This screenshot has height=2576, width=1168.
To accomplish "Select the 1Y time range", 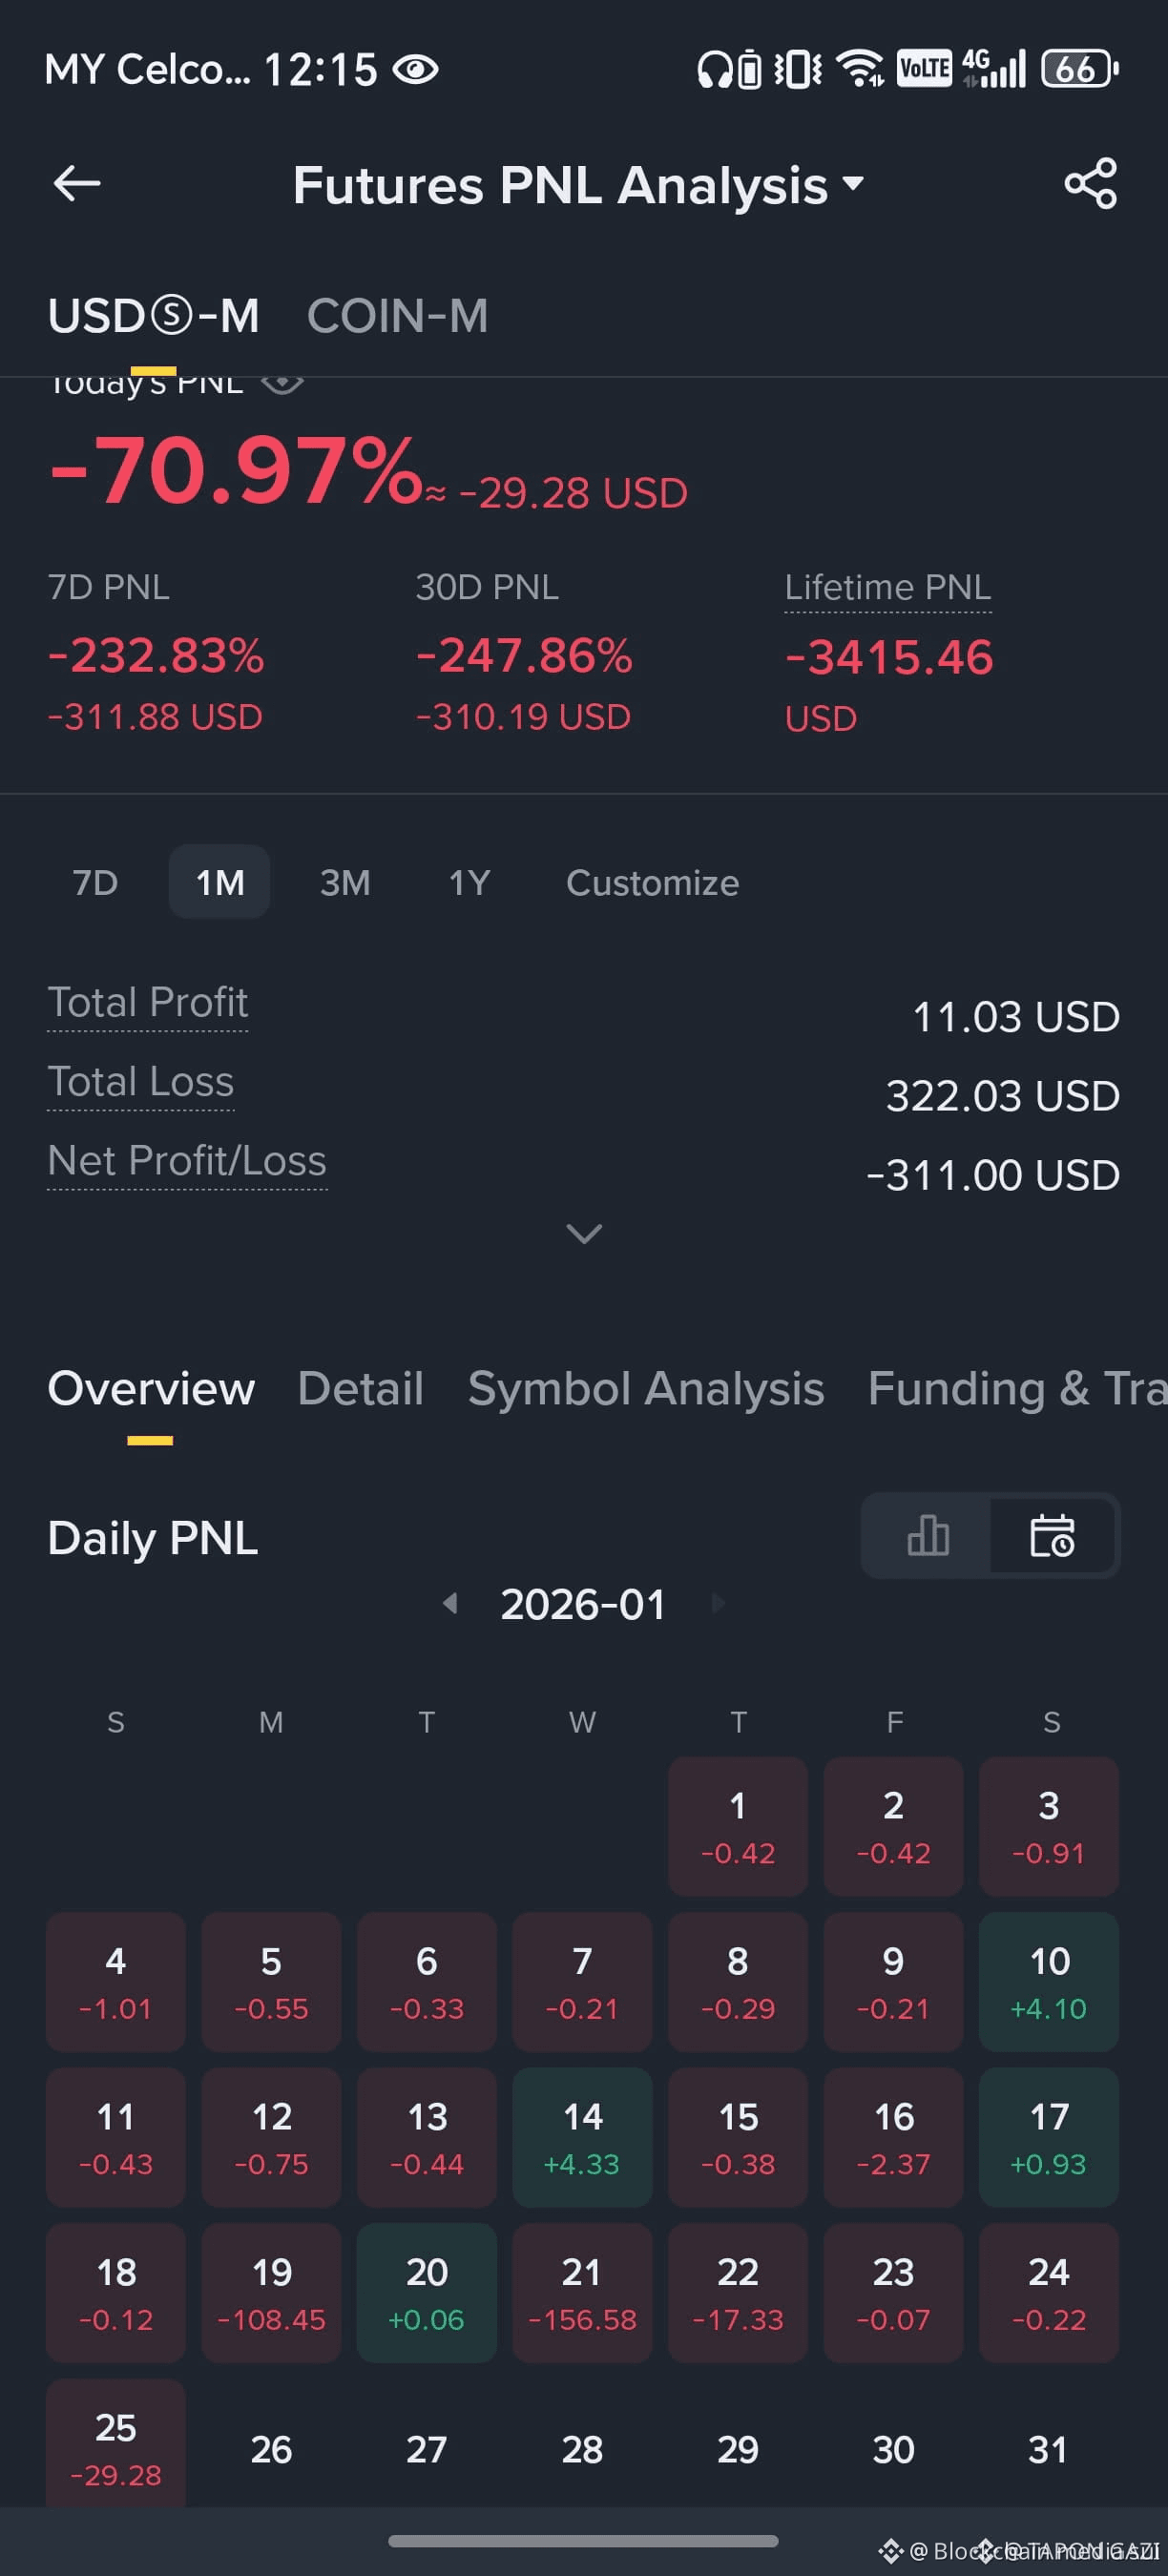I will [469, 883].
